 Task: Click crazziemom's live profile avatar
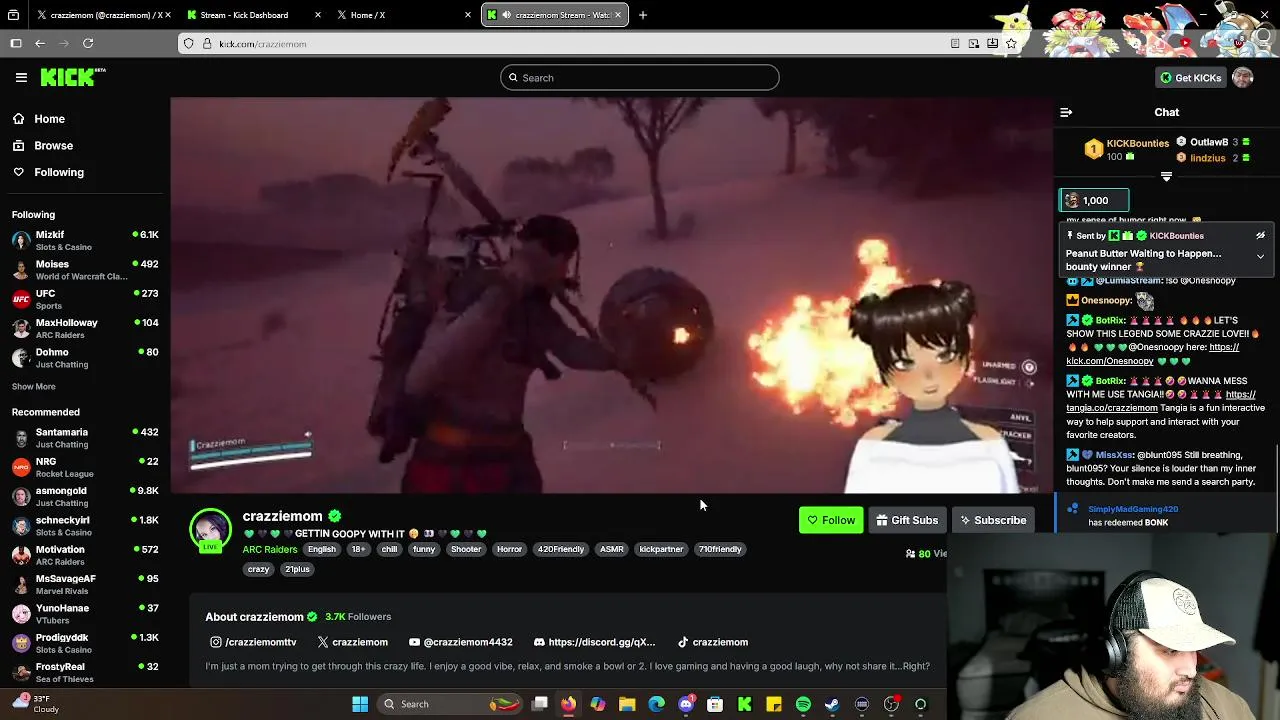pyautogui.click(x=211, y=531)
